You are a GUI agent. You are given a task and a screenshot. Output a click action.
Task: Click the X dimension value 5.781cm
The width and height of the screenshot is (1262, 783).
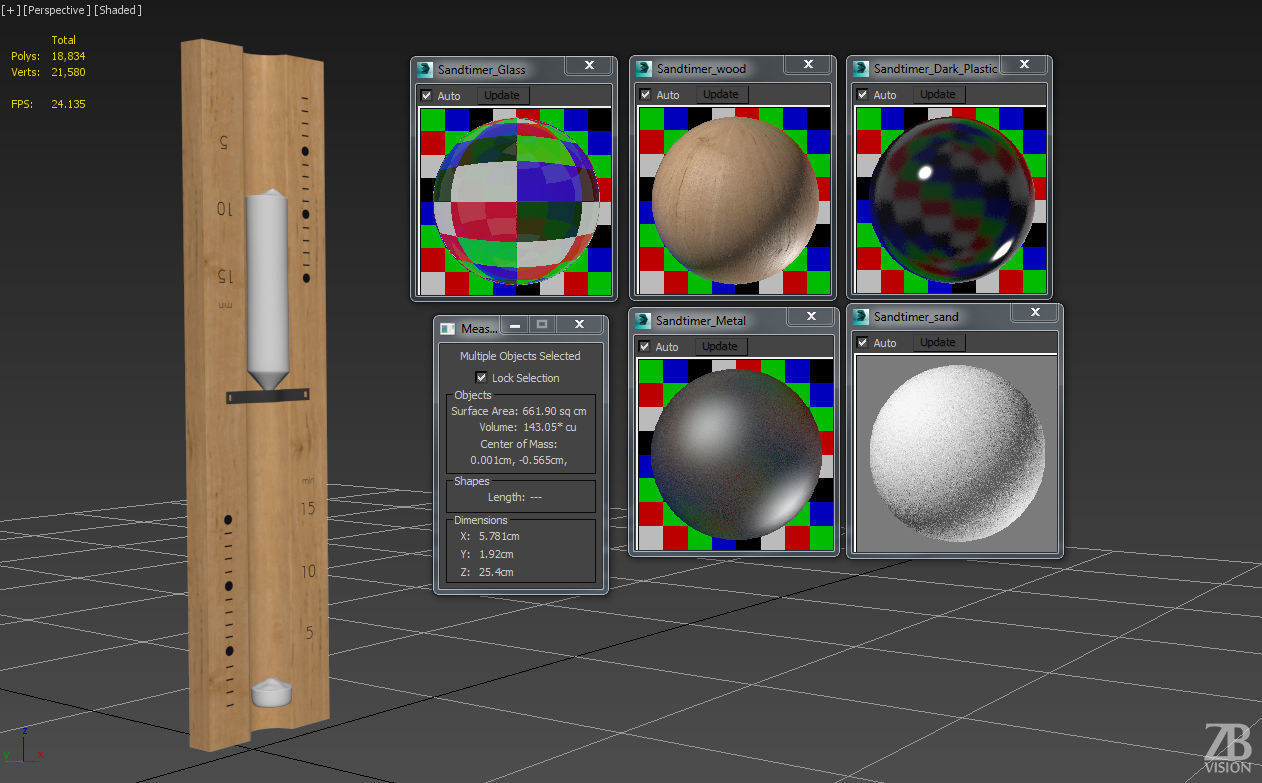(499, 536)
